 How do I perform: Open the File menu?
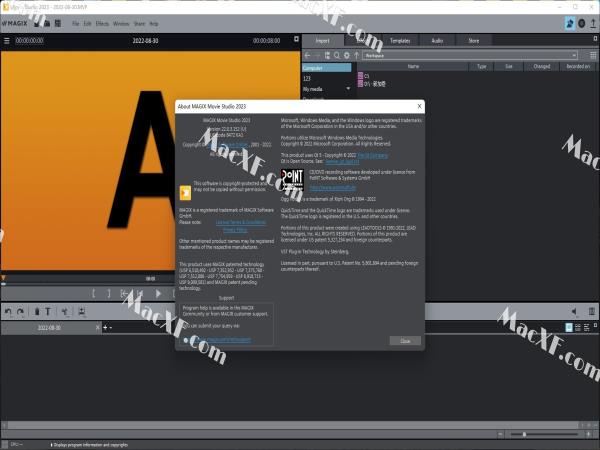click(x=76, y=24)
